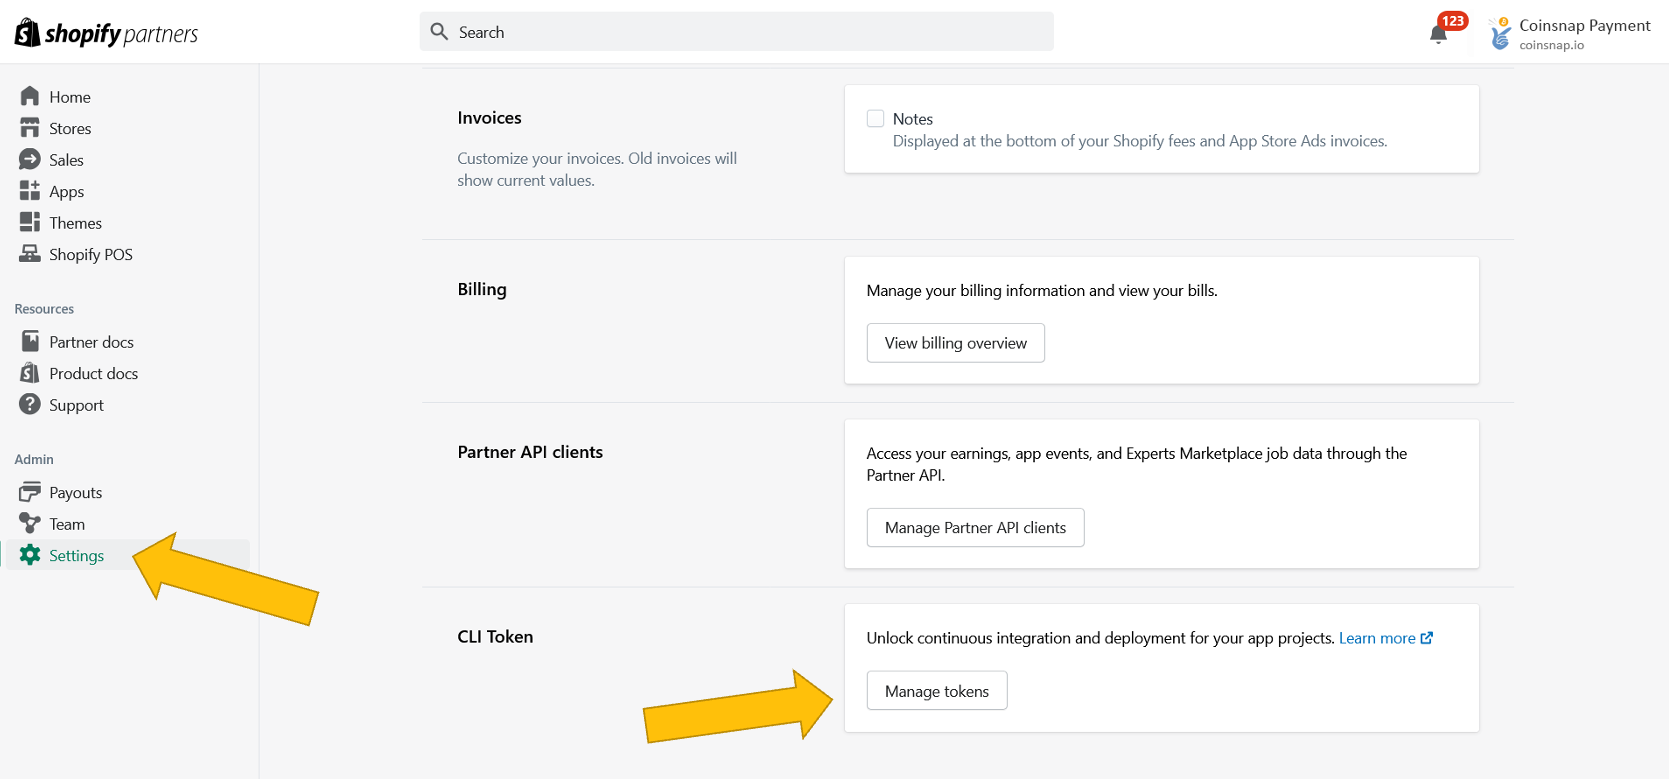Click the Themes layout icon
The image size is (1669, 779).
coord(30,222)
